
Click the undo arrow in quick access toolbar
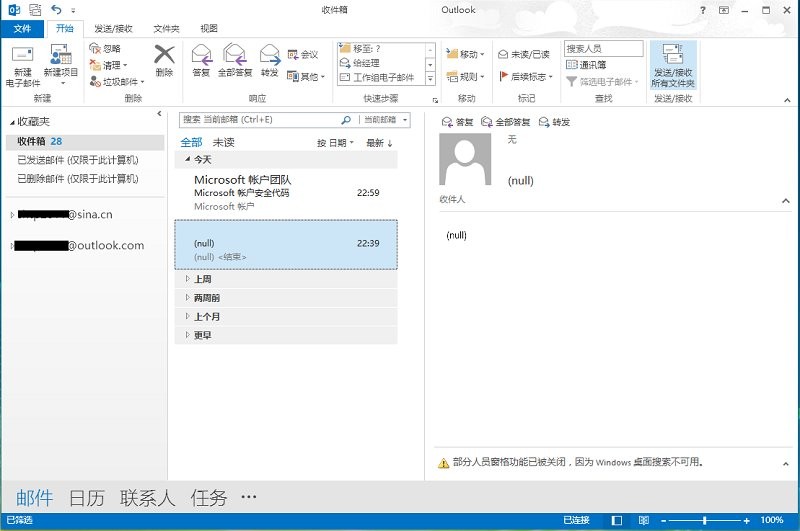56,9
